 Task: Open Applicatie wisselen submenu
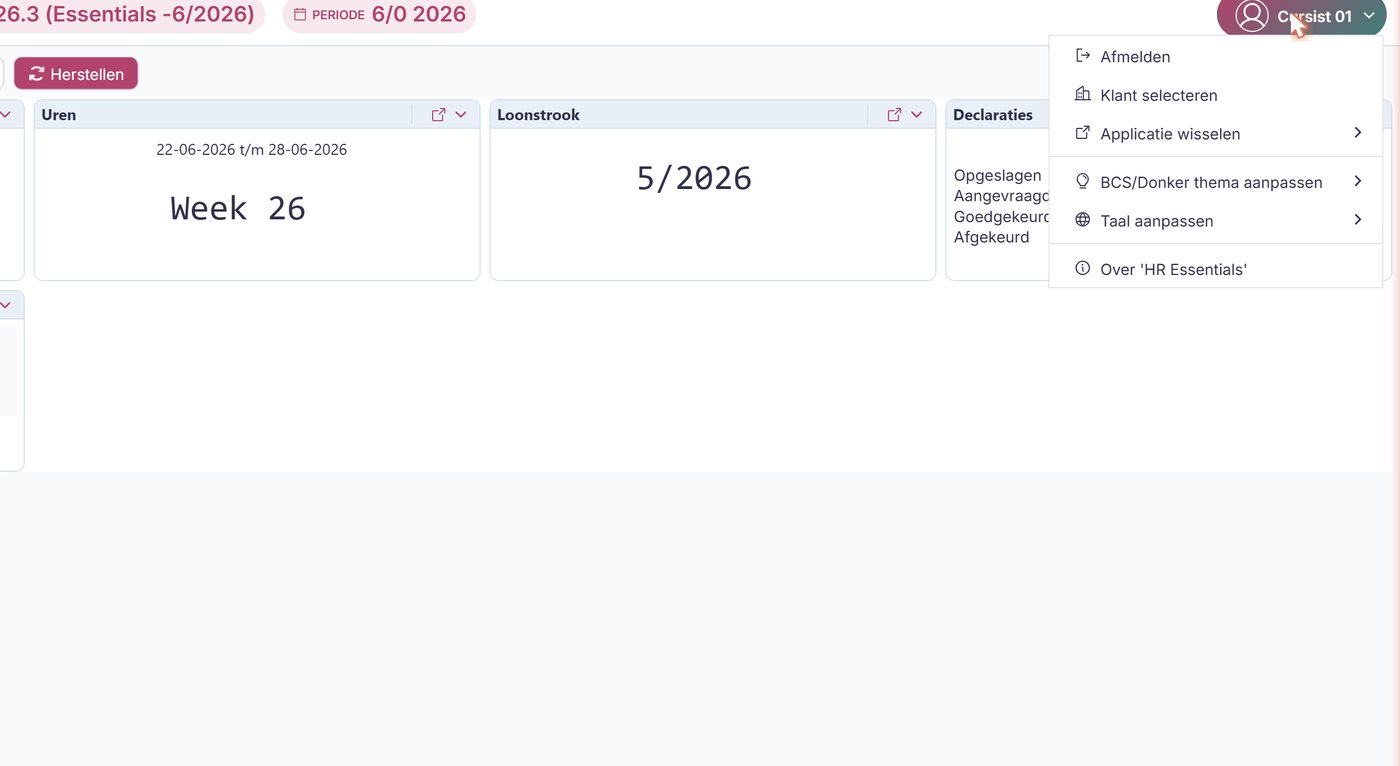[1215, 133]
